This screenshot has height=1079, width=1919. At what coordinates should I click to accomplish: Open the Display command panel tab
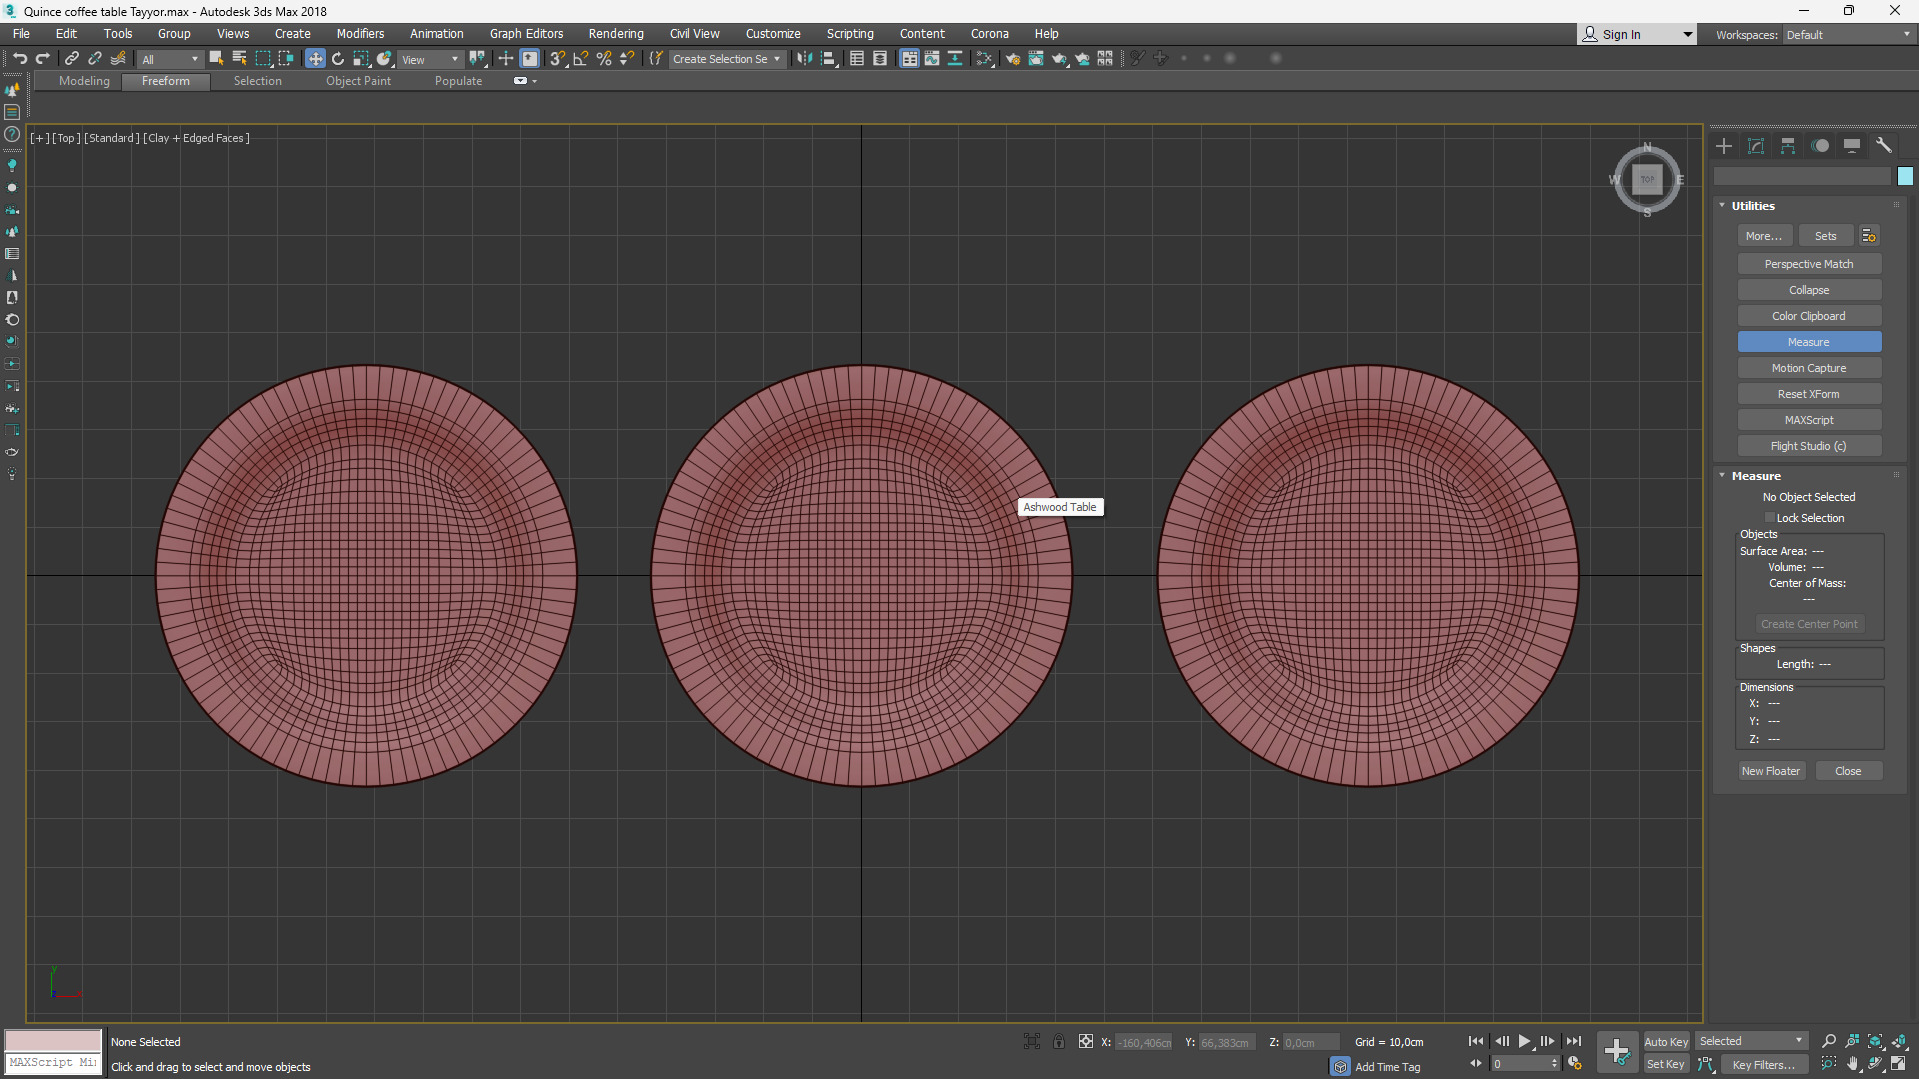coord(1852,146)
